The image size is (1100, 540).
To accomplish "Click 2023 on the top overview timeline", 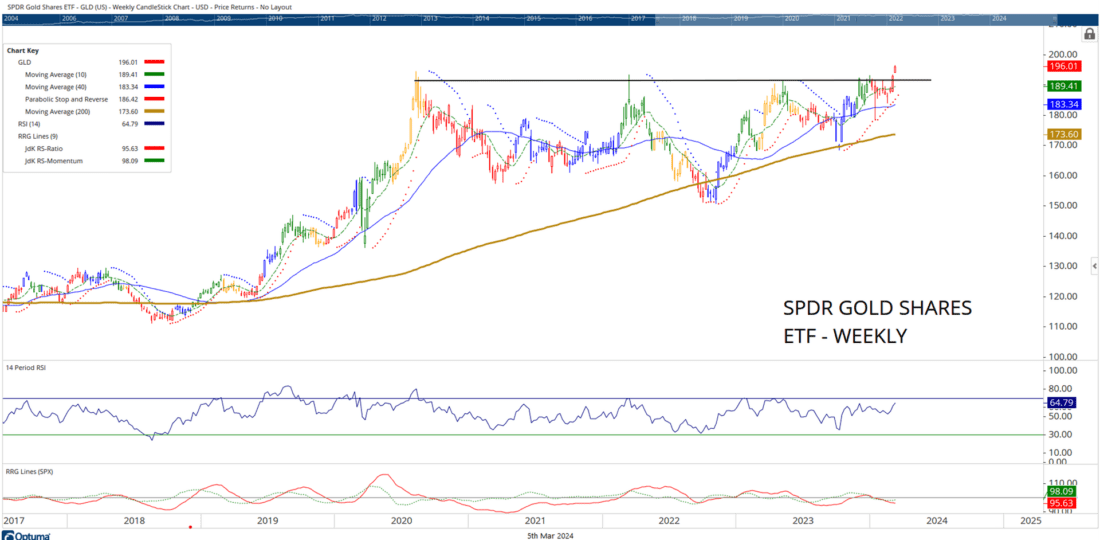I will (947, 19).
